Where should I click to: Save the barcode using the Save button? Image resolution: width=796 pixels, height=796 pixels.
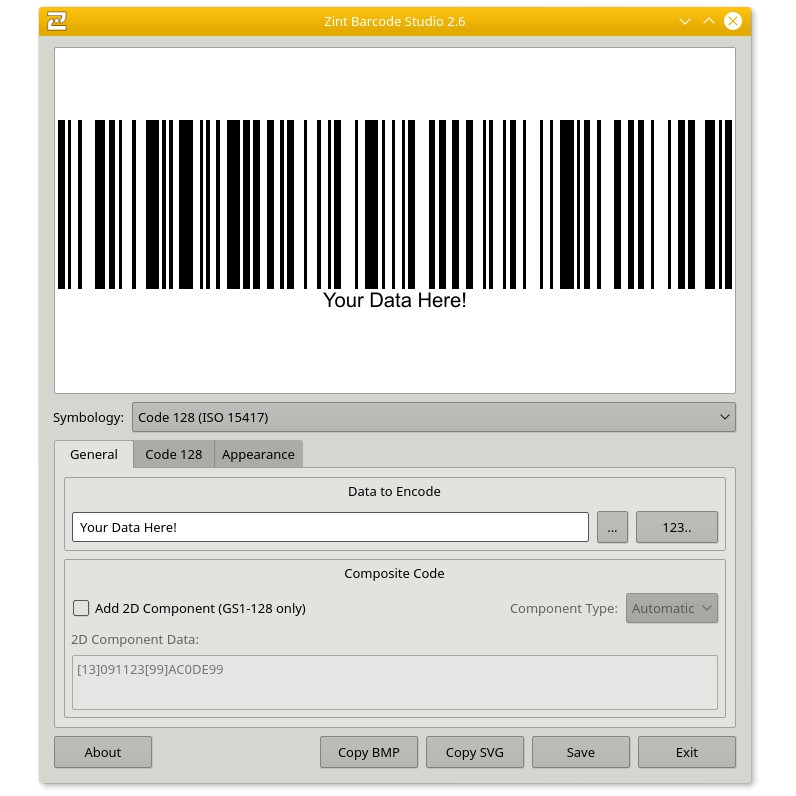pos(580,752)
